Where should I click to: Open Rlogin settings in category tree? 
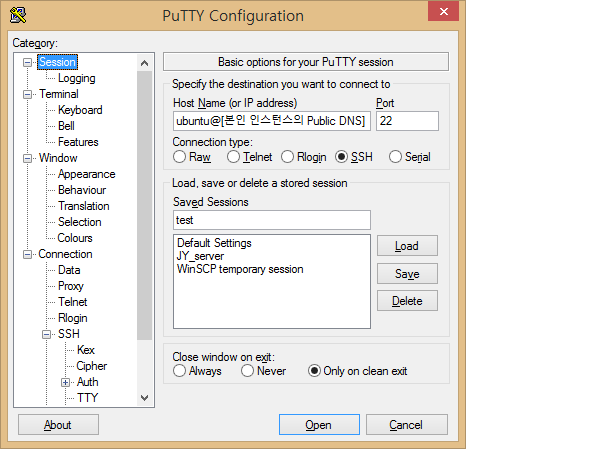(x=73, y=318)
